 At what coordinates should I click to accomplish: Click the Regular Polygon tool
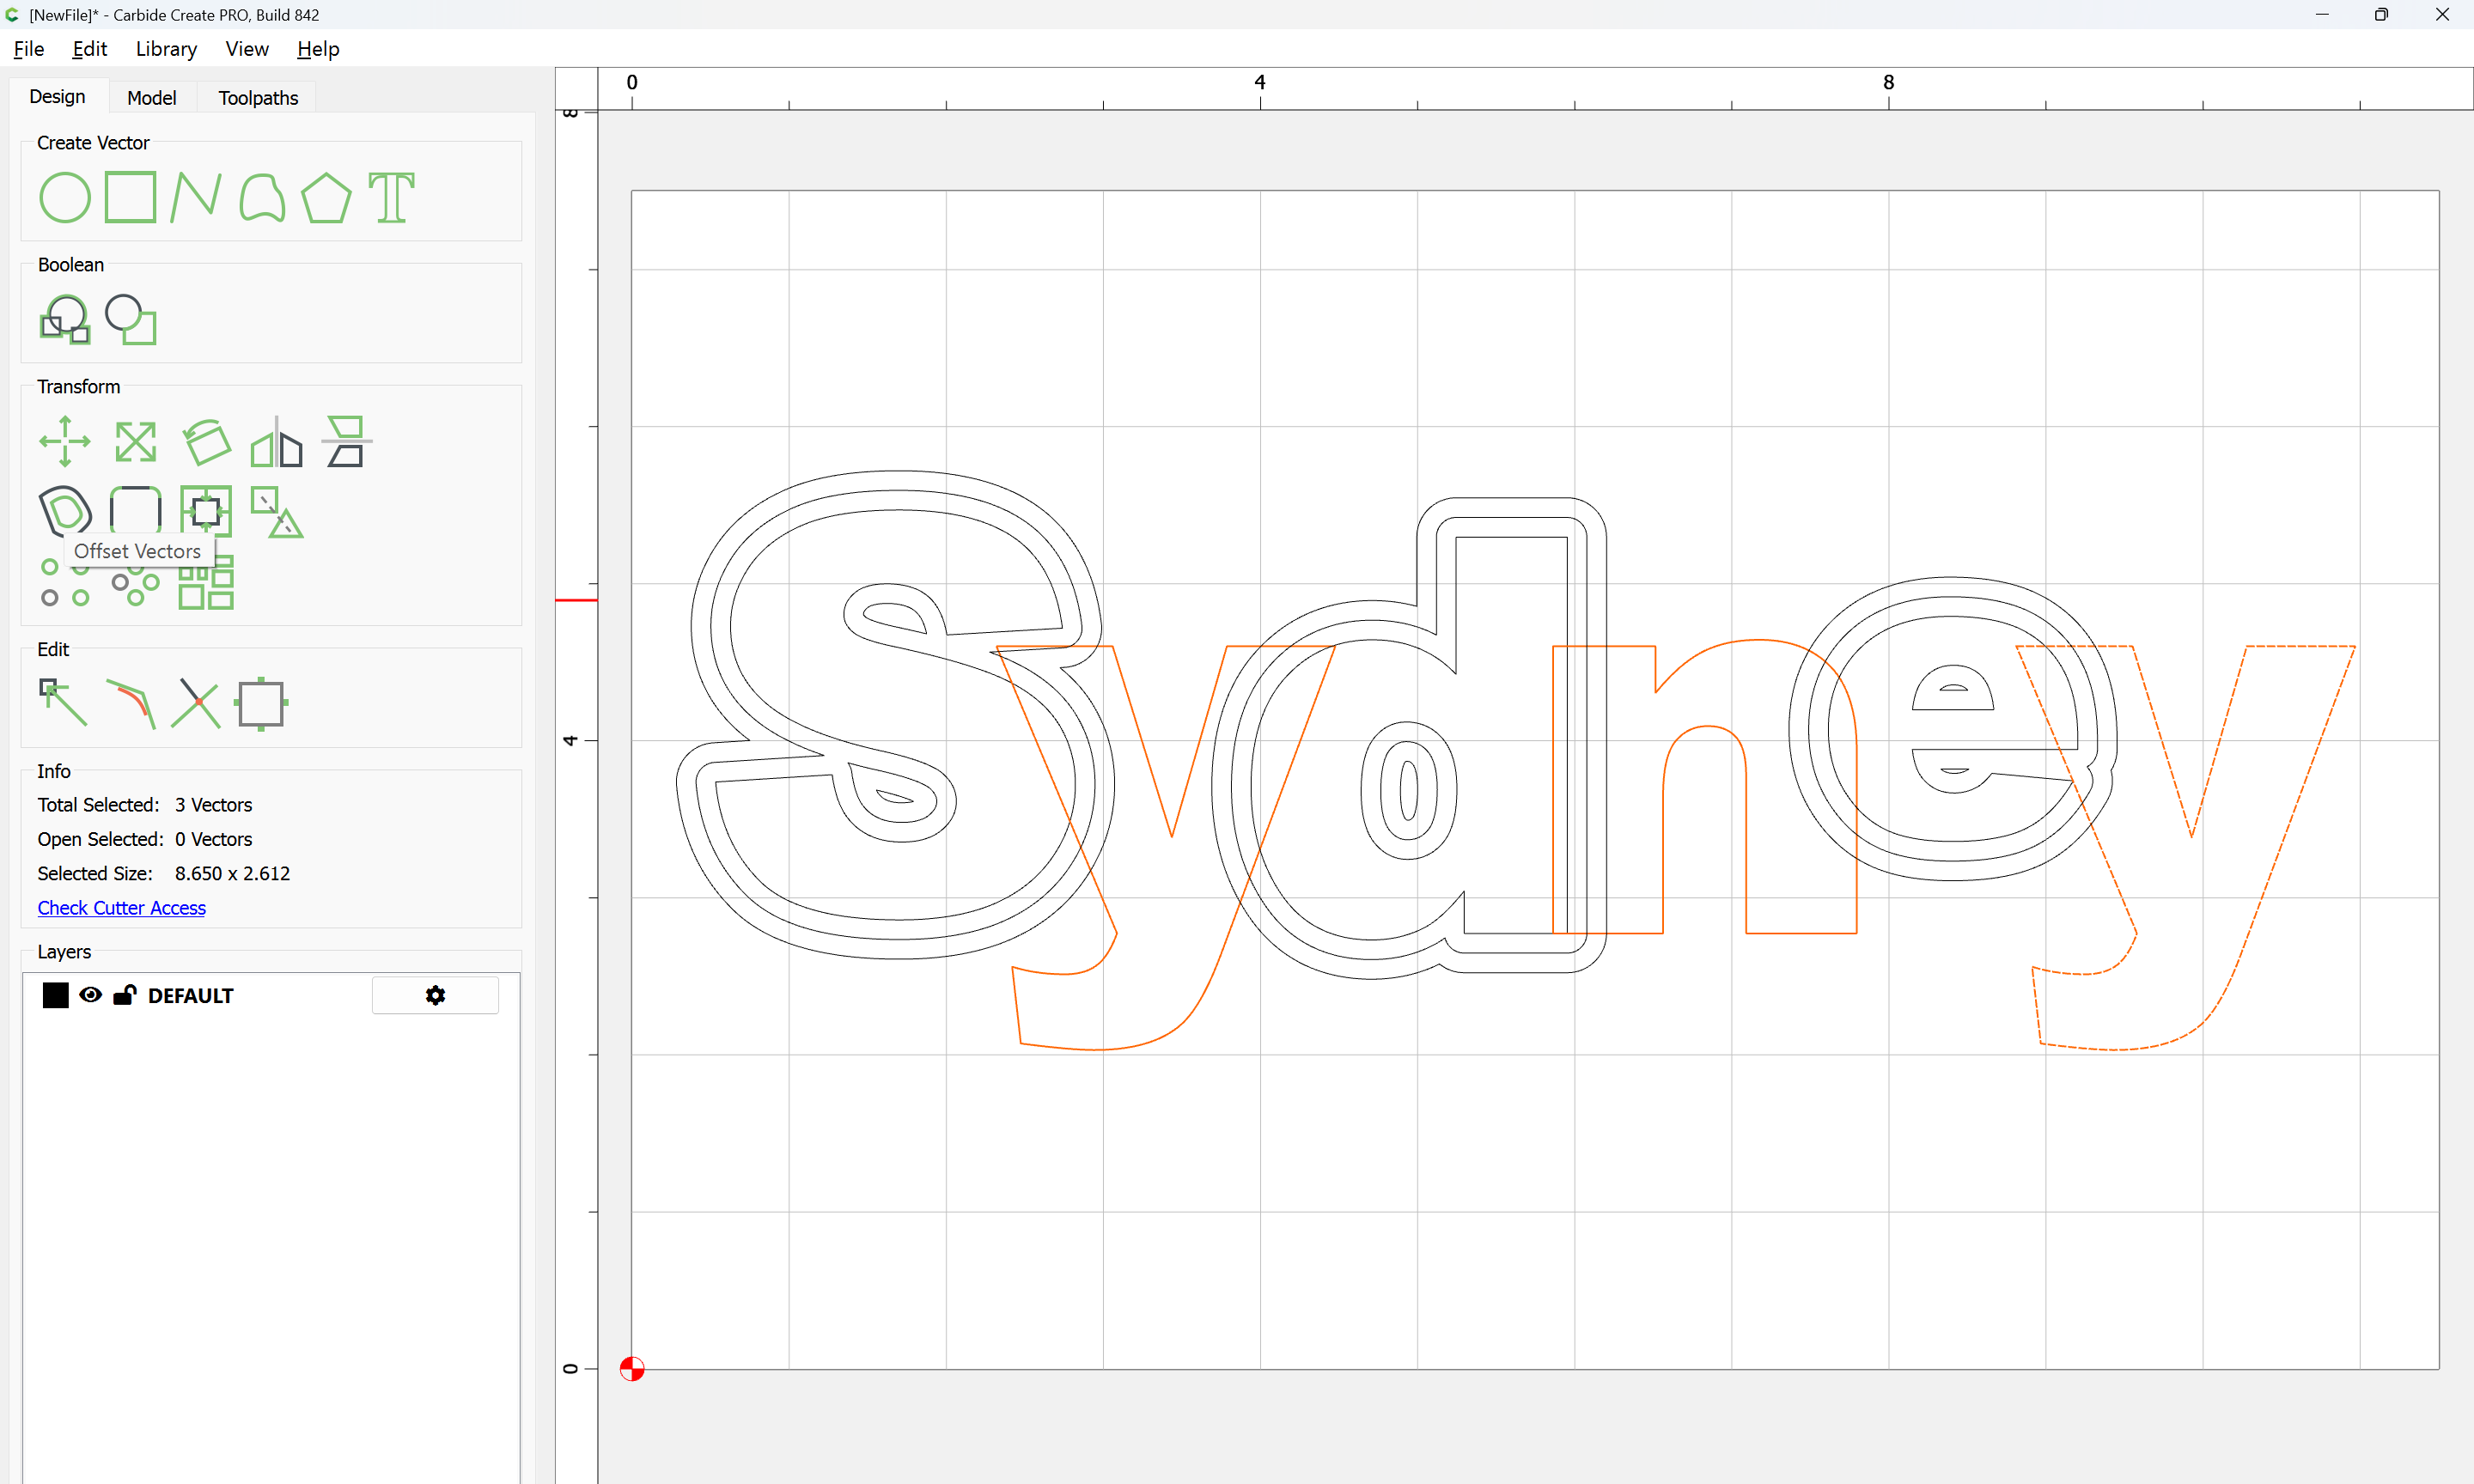tap(326, 197)
